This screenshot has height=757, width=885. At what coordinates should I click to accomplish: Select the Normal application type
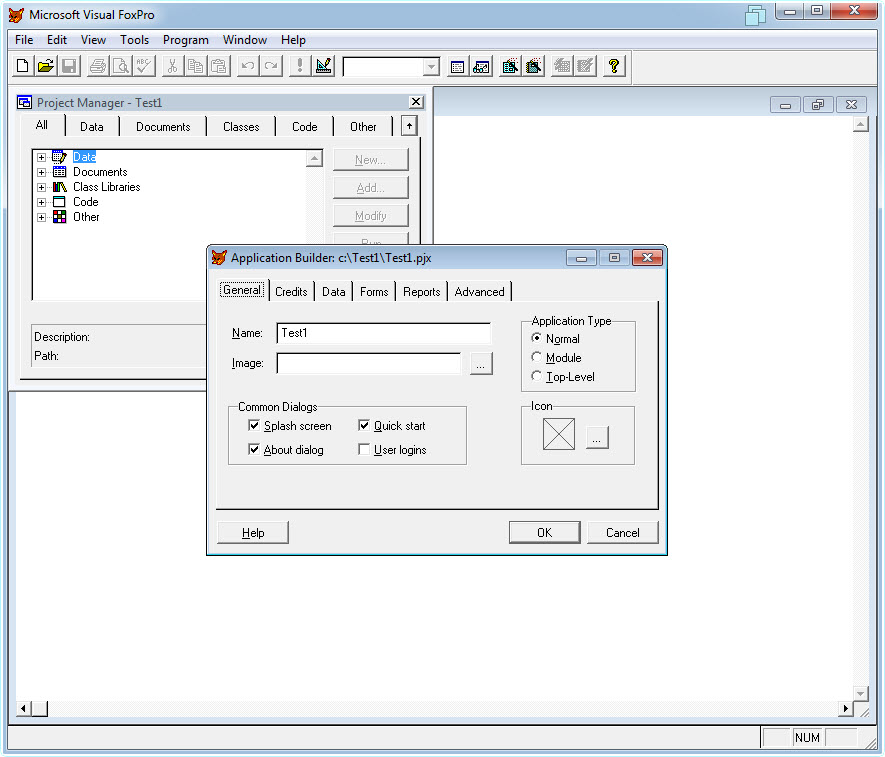537,338
